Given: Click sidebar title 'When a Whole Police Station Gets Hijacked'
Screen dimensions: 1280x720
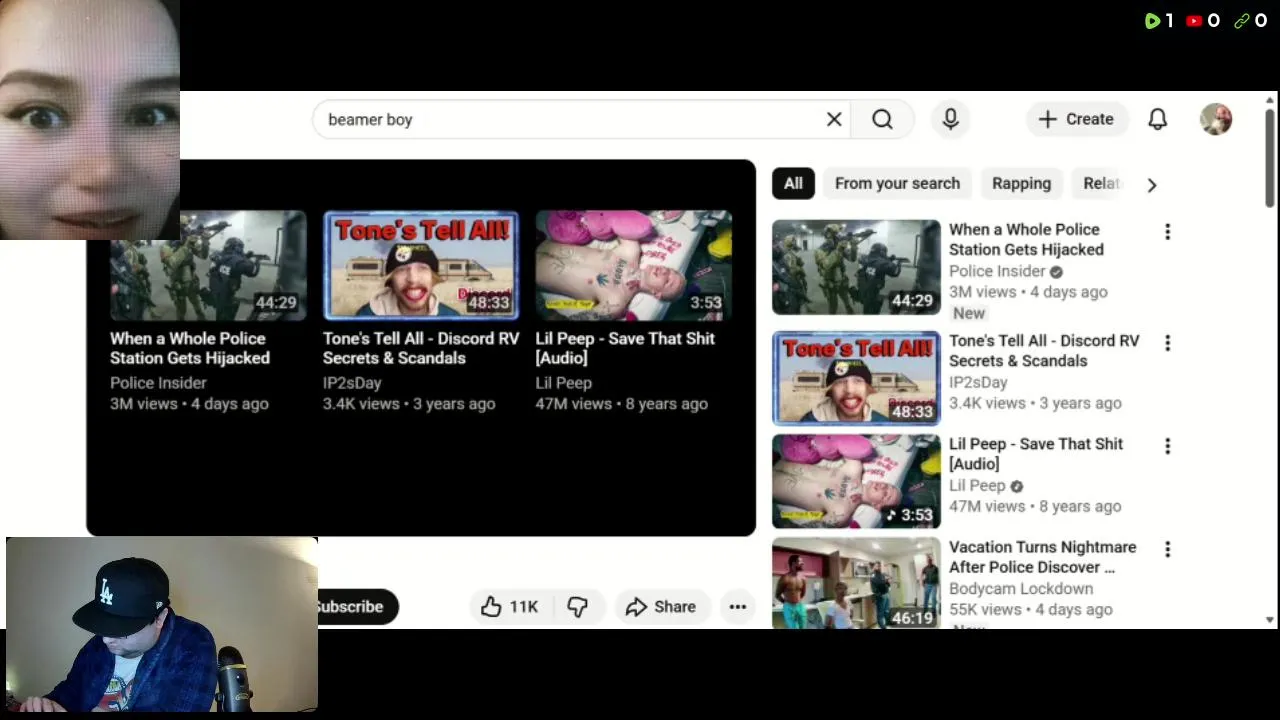Looking at the screenshot, I should pos(1026,240).
